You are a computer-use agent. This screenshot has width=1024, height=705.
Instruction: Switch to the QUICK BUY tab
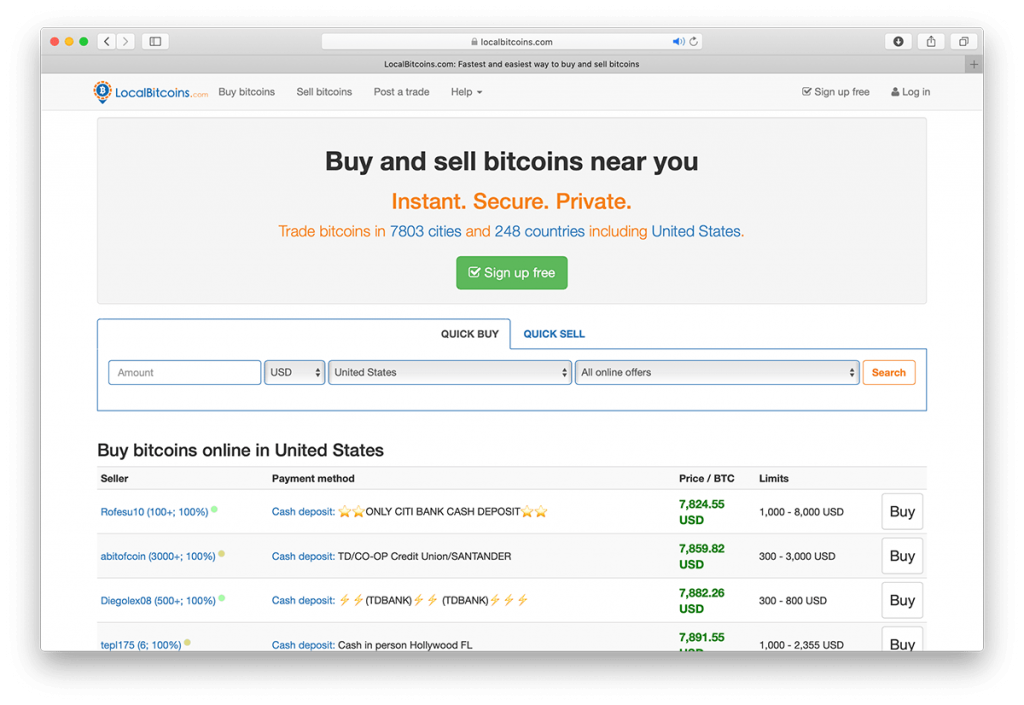tap(470, 334)
